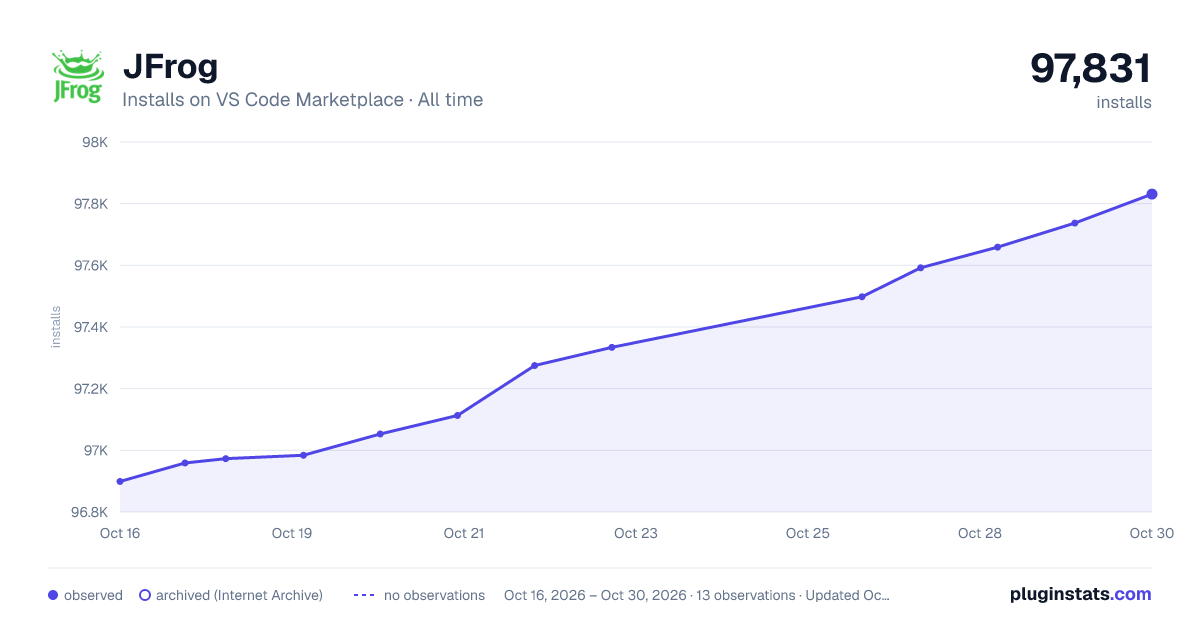Click the vertical 'installs' axis title
Screen dimensions: 1200x630
(x=56, y=327)
